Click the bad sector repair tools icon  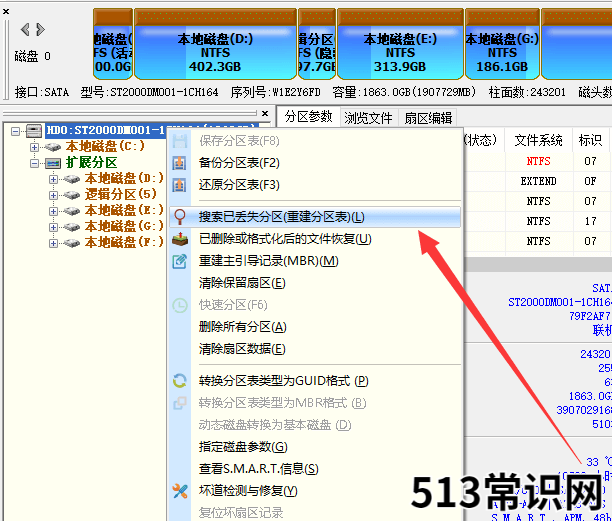[x=180, y=491]
